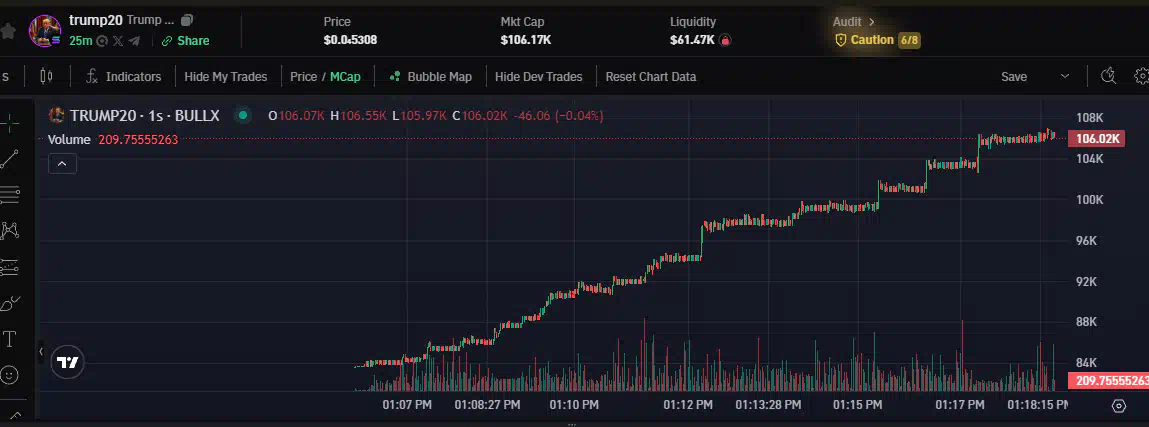This screenshot has height=427, width=1149.
Task: Click the liquidity lock icon
Action: (x=725, y=40)
